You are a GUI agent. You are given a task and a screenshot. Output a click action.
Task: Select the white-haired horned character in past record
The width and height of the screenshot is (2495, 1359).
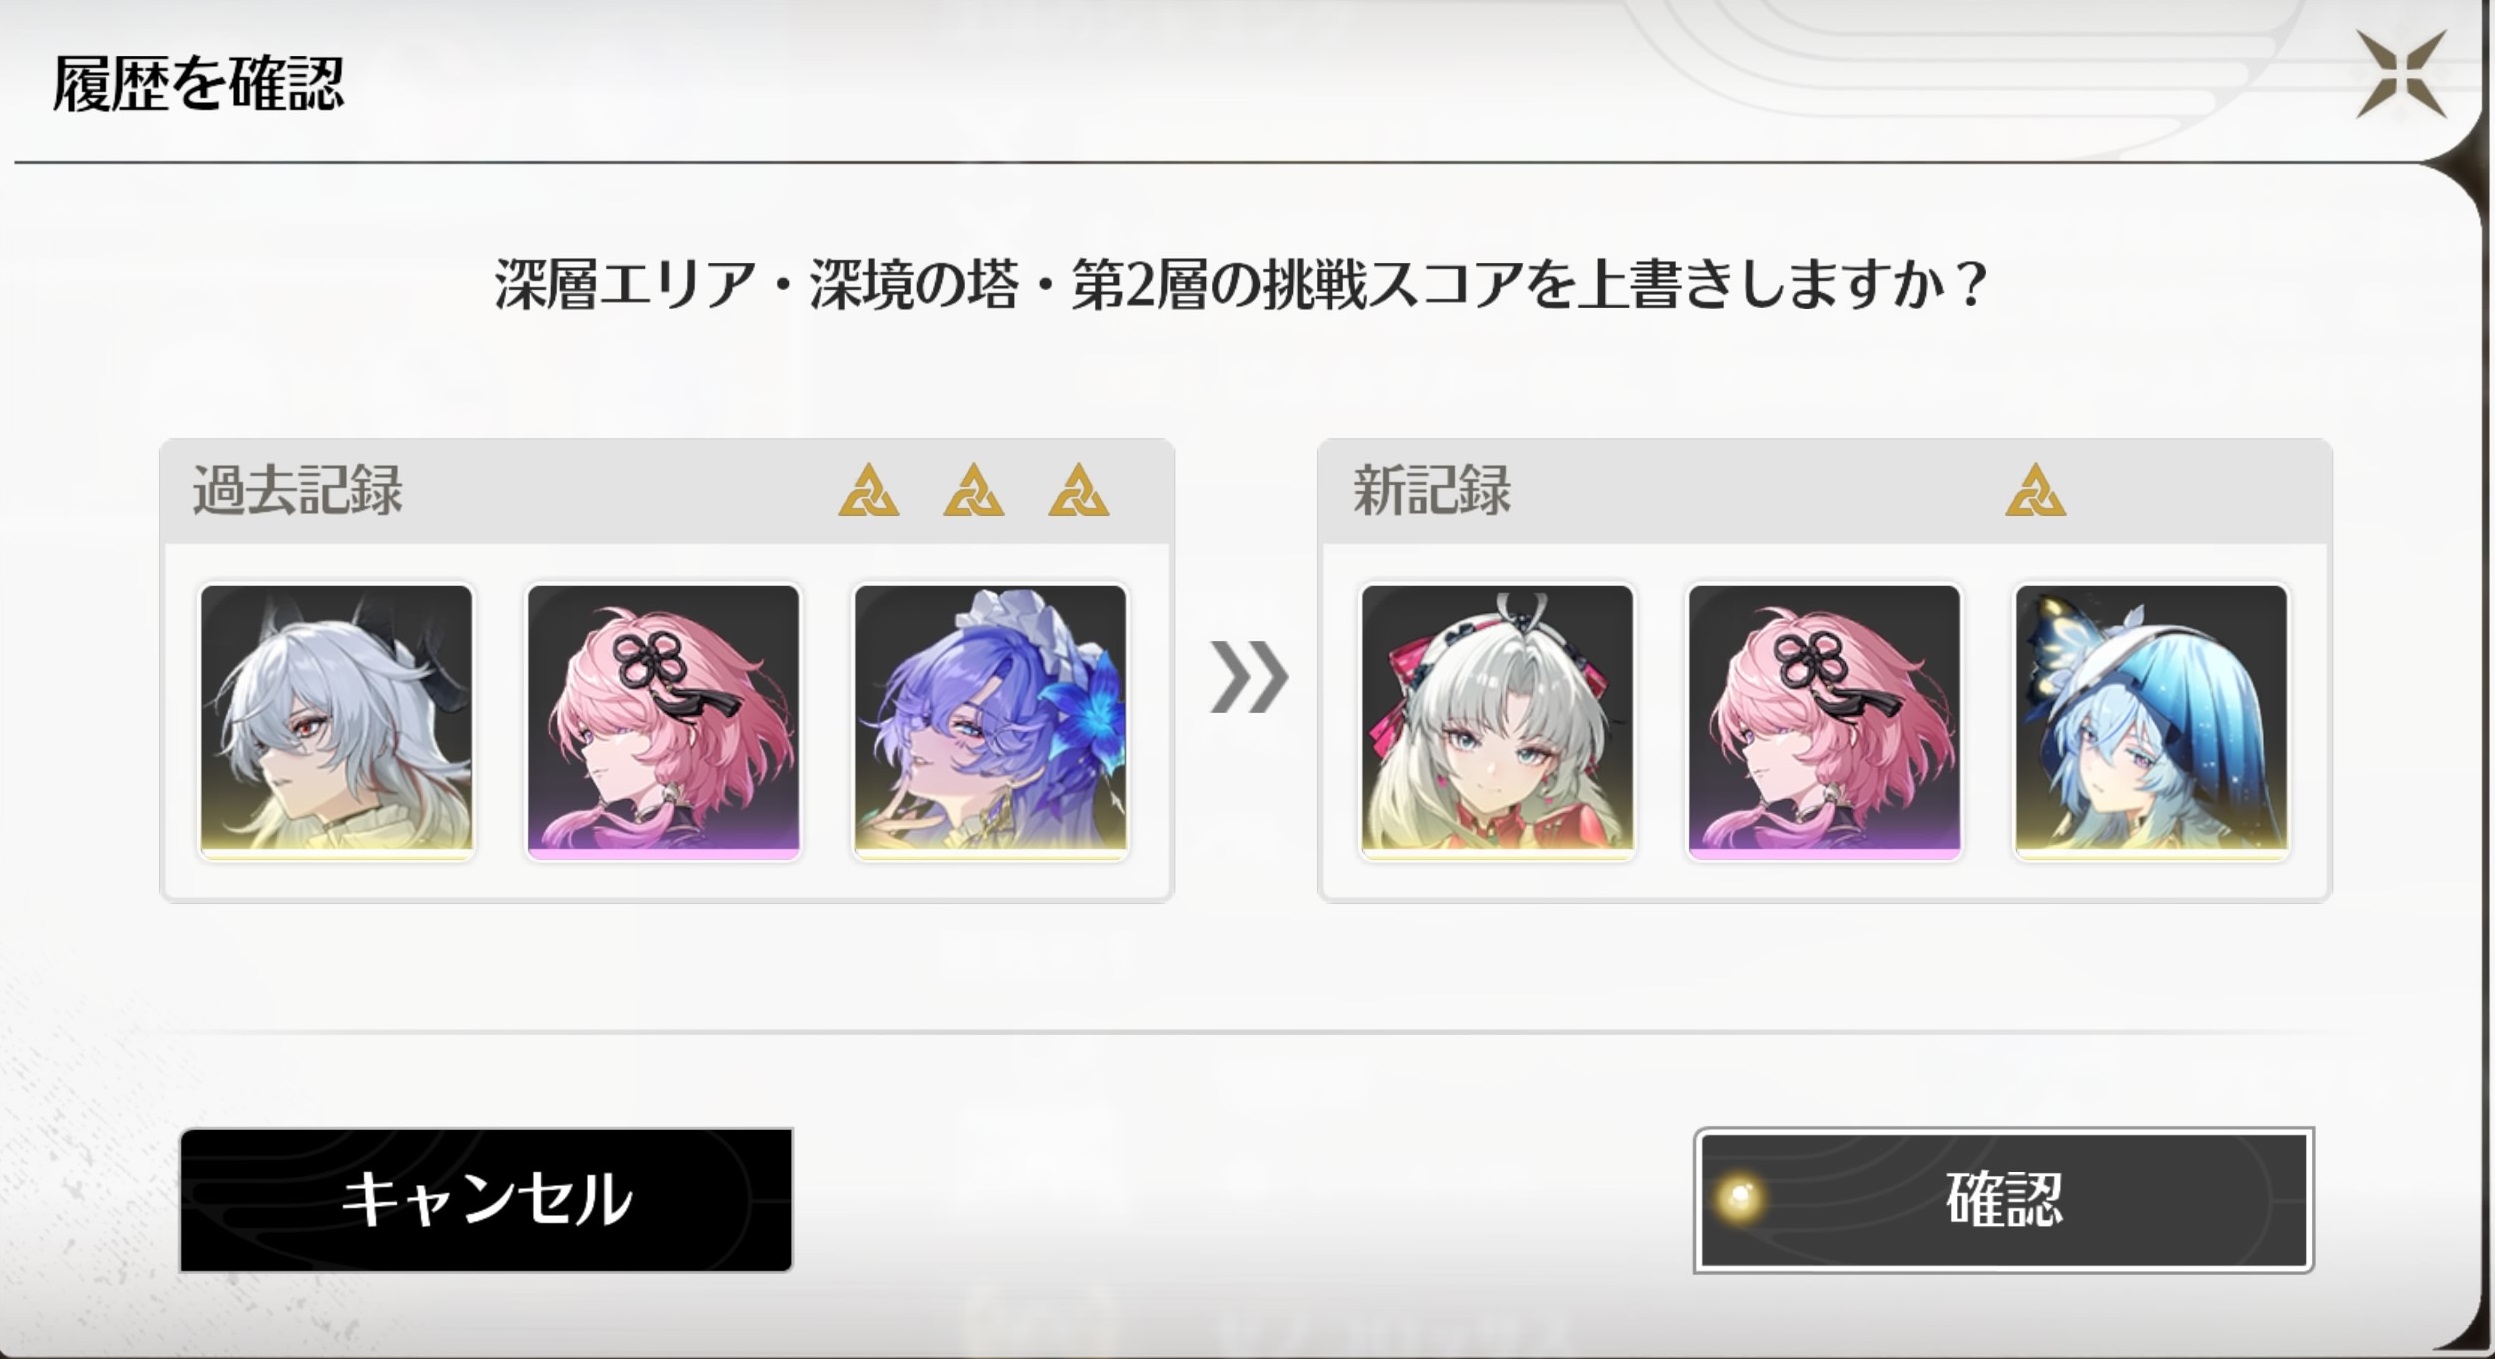[x=336, y=722]
